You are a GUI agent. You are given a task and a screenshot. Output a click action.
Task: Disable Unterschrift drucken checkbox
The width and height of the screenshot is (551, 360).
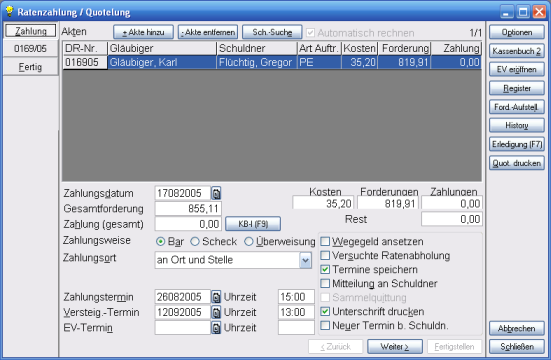pyautogui.click(x=325, y=311)
